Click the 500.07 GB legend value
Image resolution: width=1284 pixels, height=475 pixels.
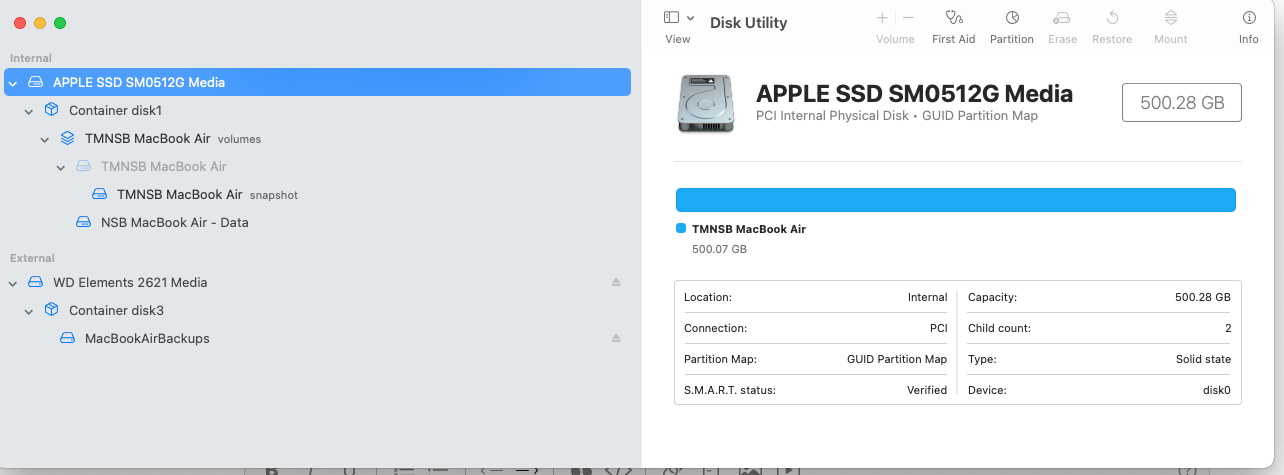(x=719, y=249)
